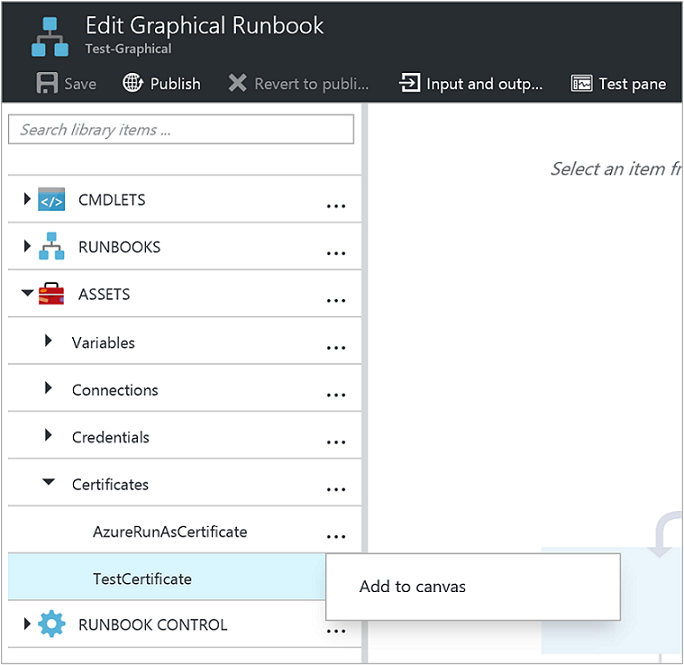Expand the RUNBOOKS tree section
The height and width of the screenshot is (665, 684).
point(27,247)
